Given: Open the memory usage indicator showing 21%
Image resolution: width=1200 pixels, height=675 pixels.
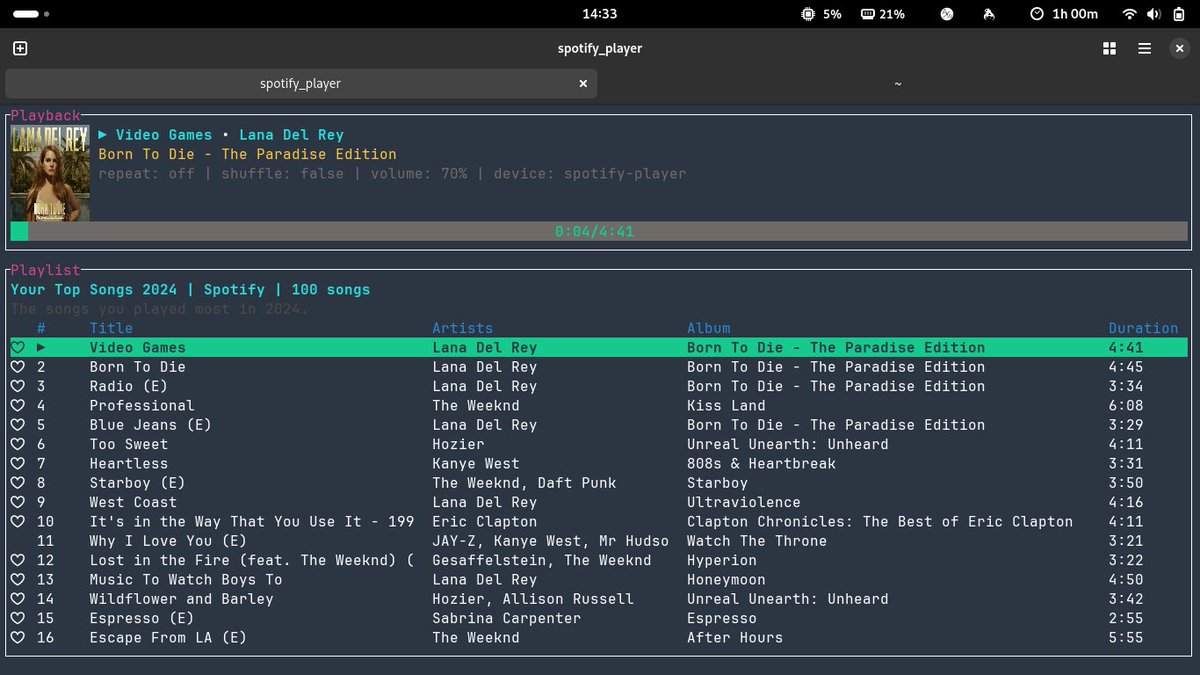Looking at the screenshot, I should pos(882,14).
